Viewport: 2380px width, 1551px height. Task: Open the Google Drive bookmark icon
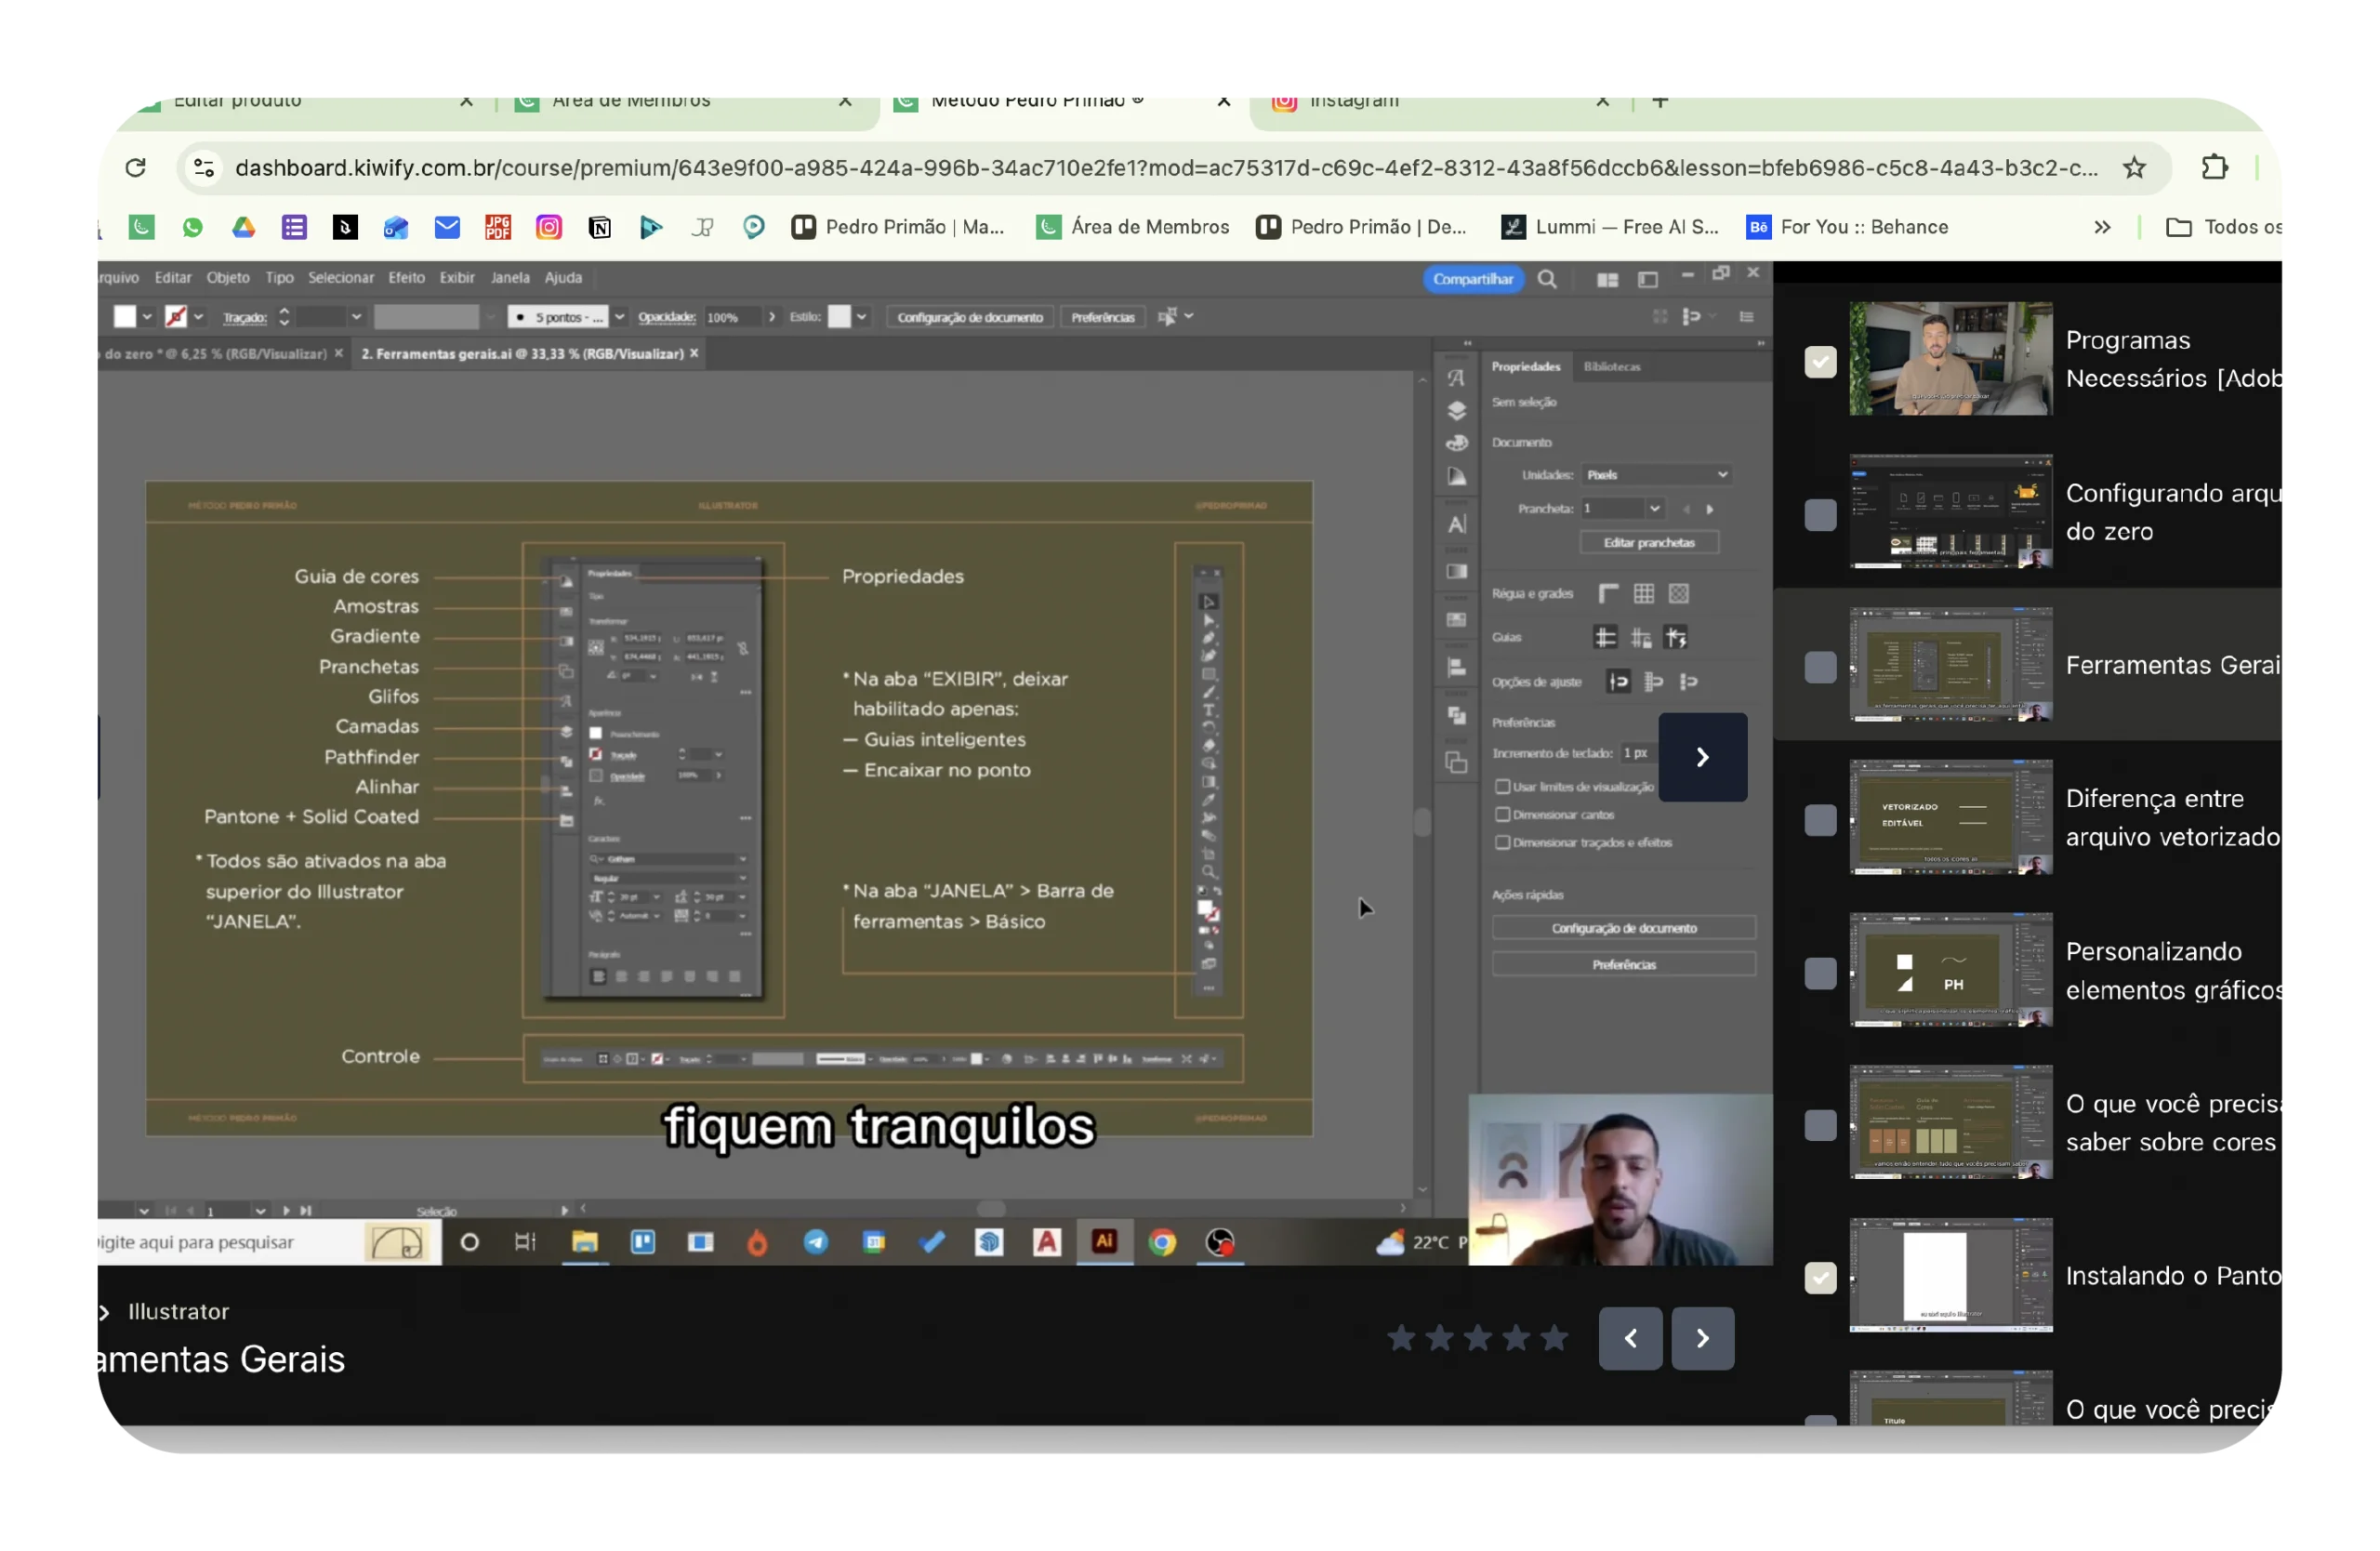pos(243,227)
